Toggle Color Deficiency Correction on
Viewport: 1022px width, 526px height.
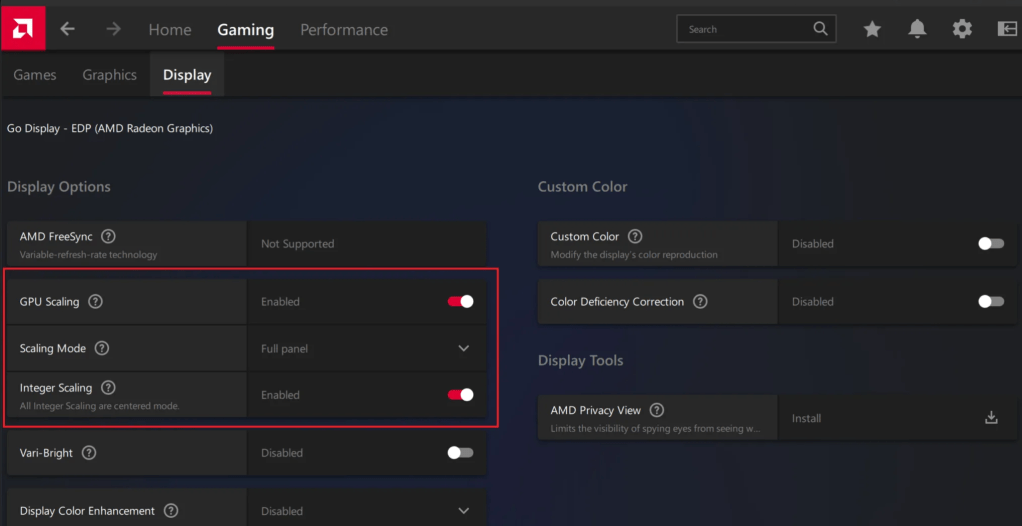pyautogui.click(x=990, y=302)
